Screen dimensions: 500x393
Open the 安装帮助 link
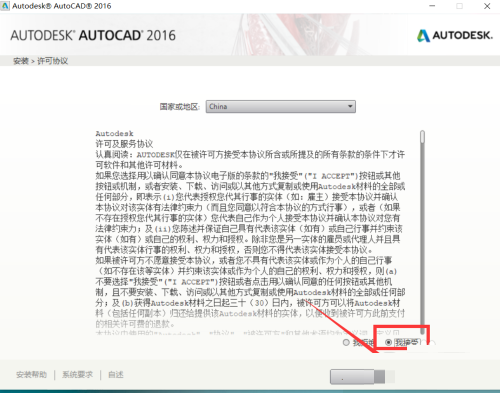pos(31,375)
